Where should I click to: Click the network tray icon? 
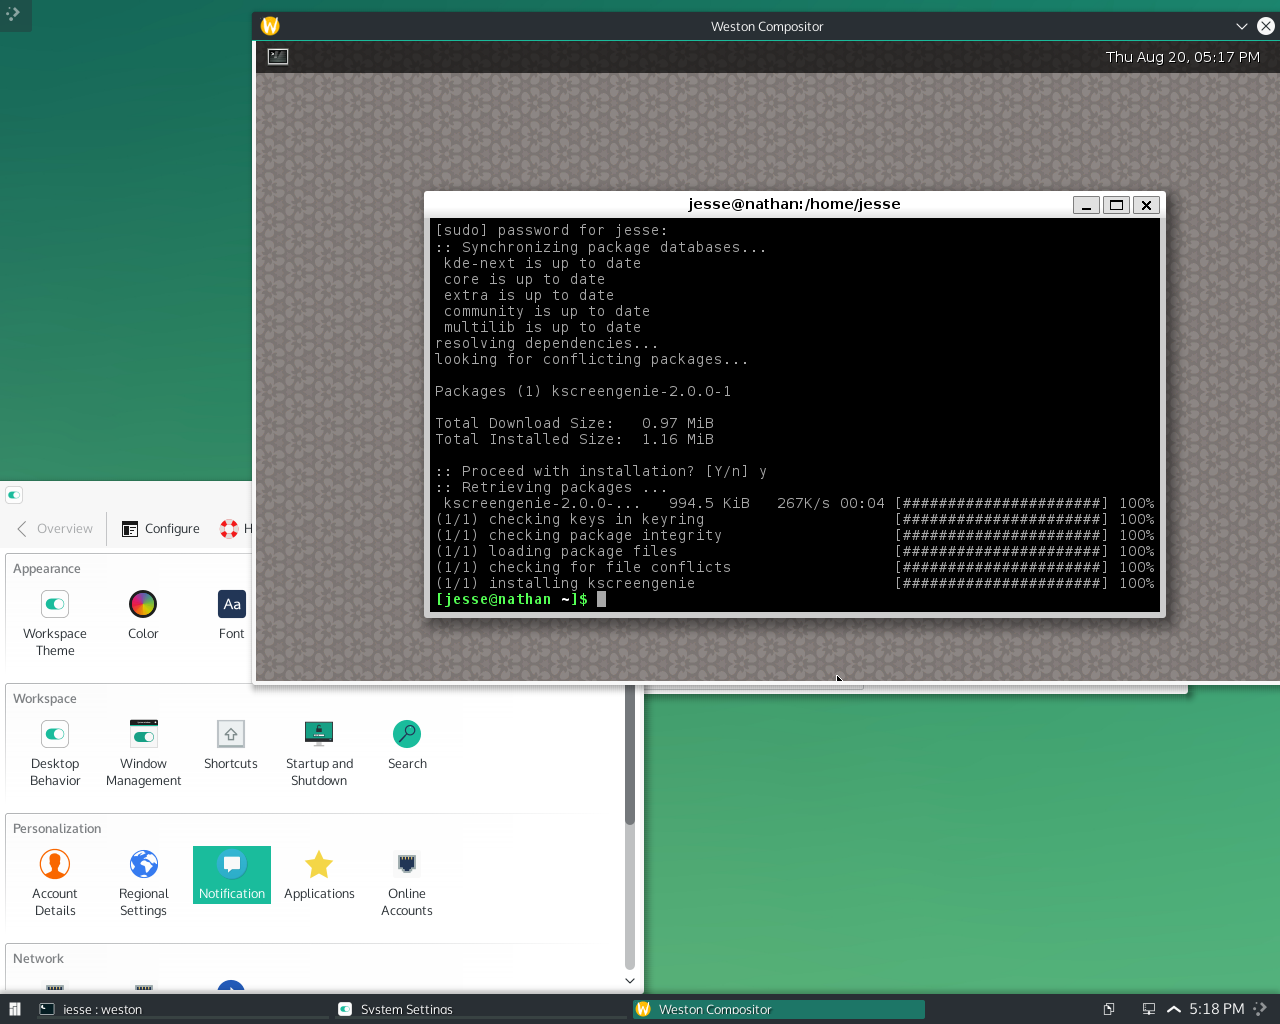pos(1149,1009)
